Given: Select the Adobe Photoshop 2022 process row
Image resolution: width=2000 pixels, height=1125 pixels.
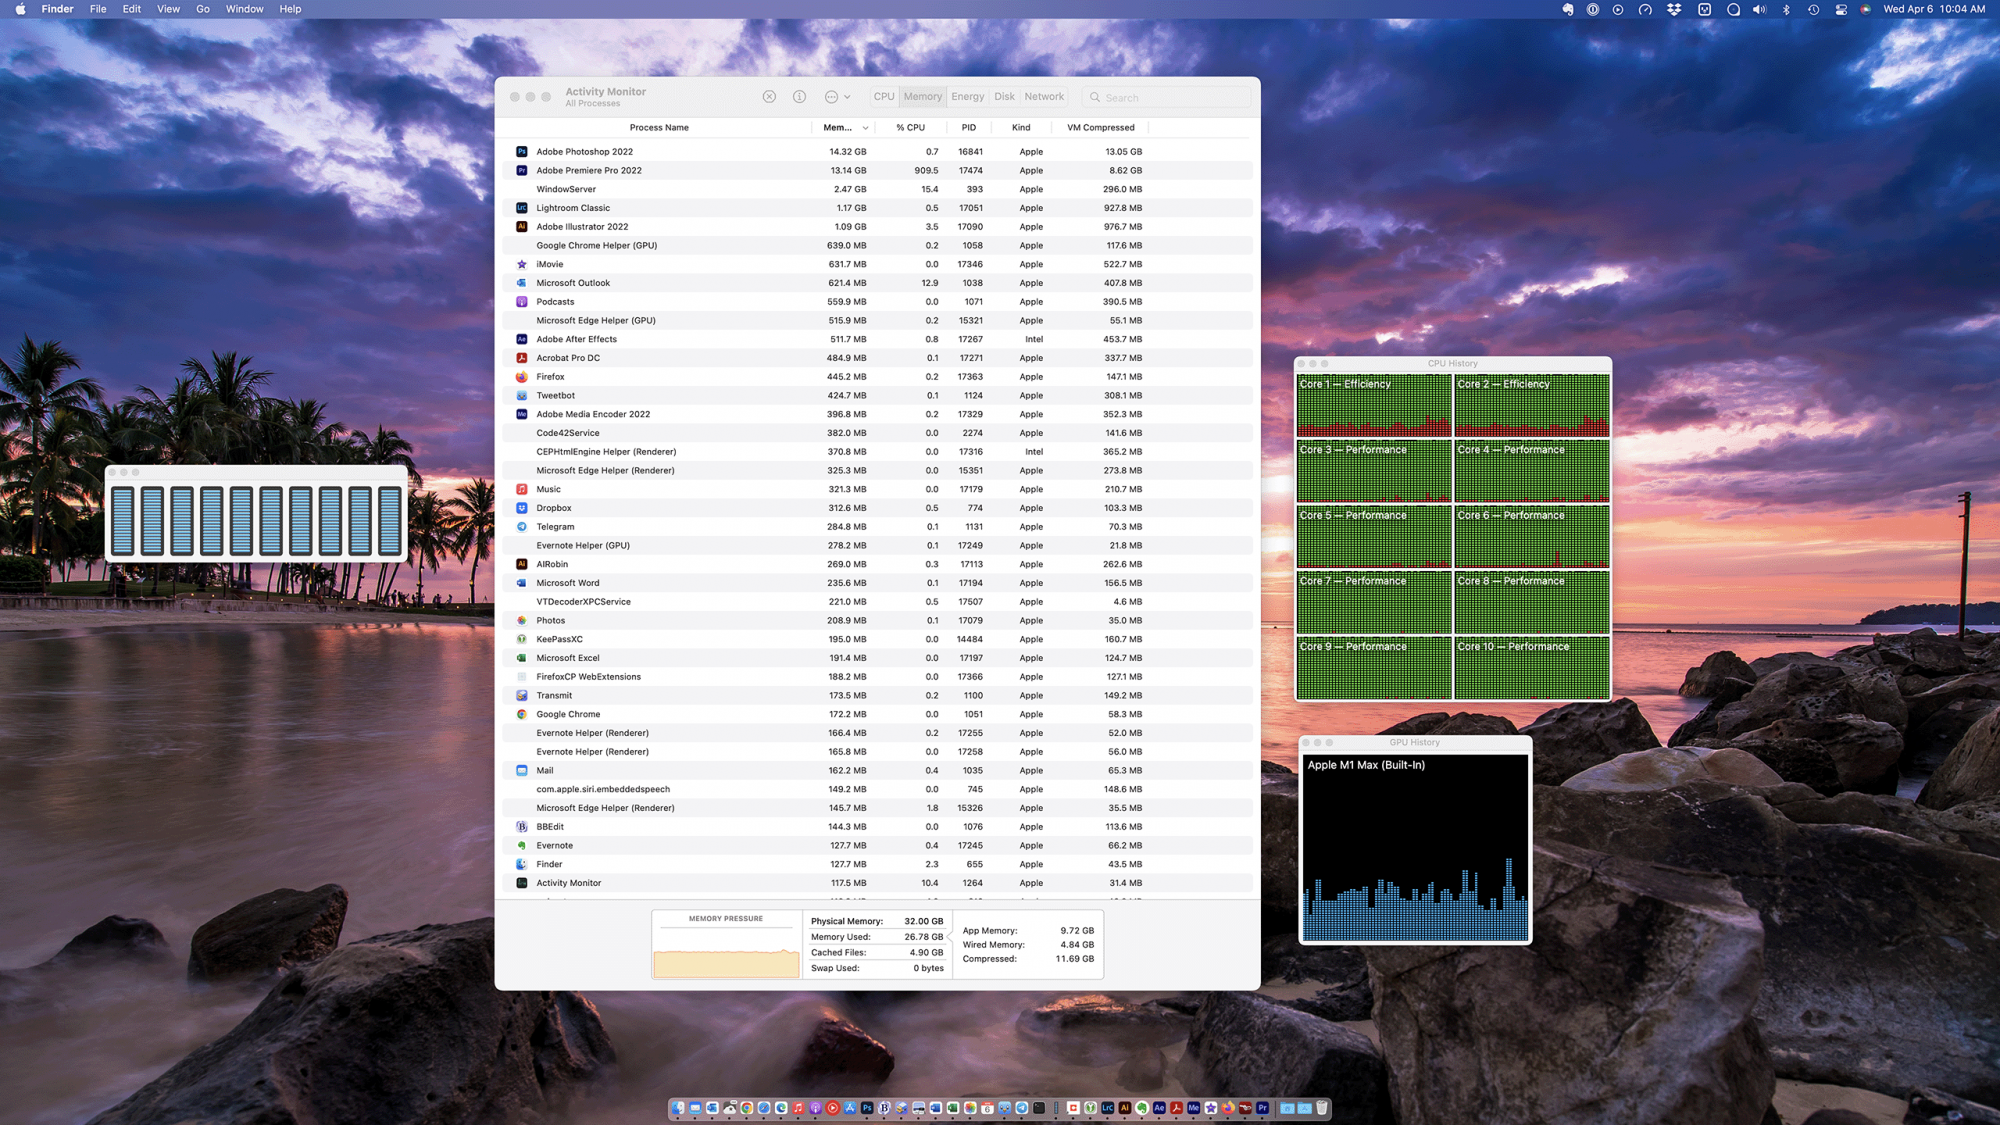Looking at the screenshot, I should [585, 152].
